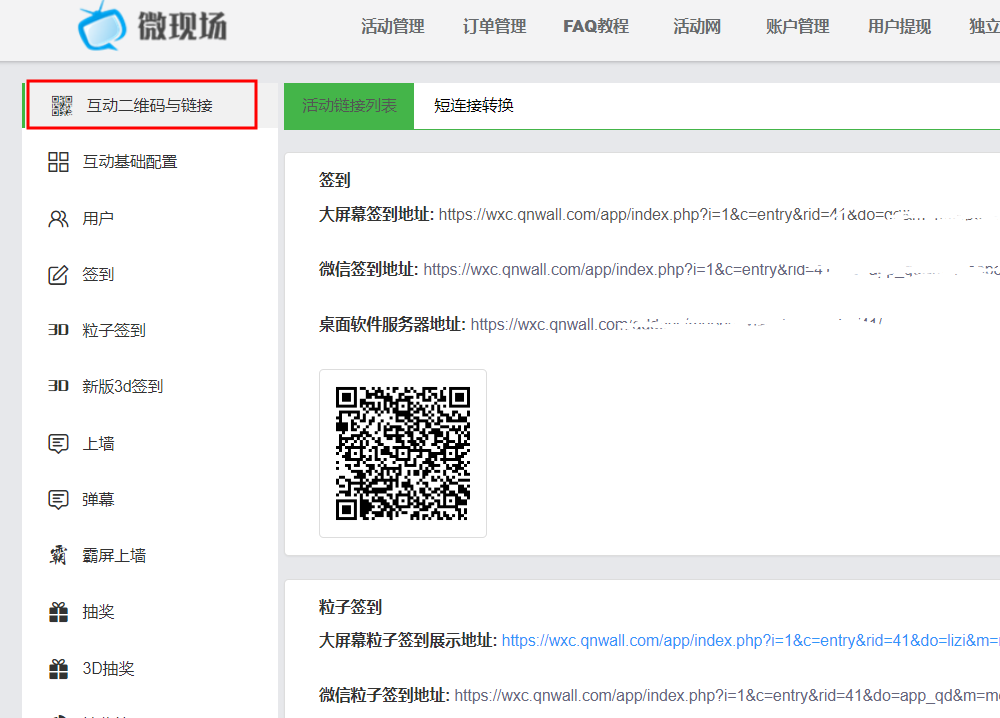Open 活动管理 in top navigation

[x=392, y=27]
